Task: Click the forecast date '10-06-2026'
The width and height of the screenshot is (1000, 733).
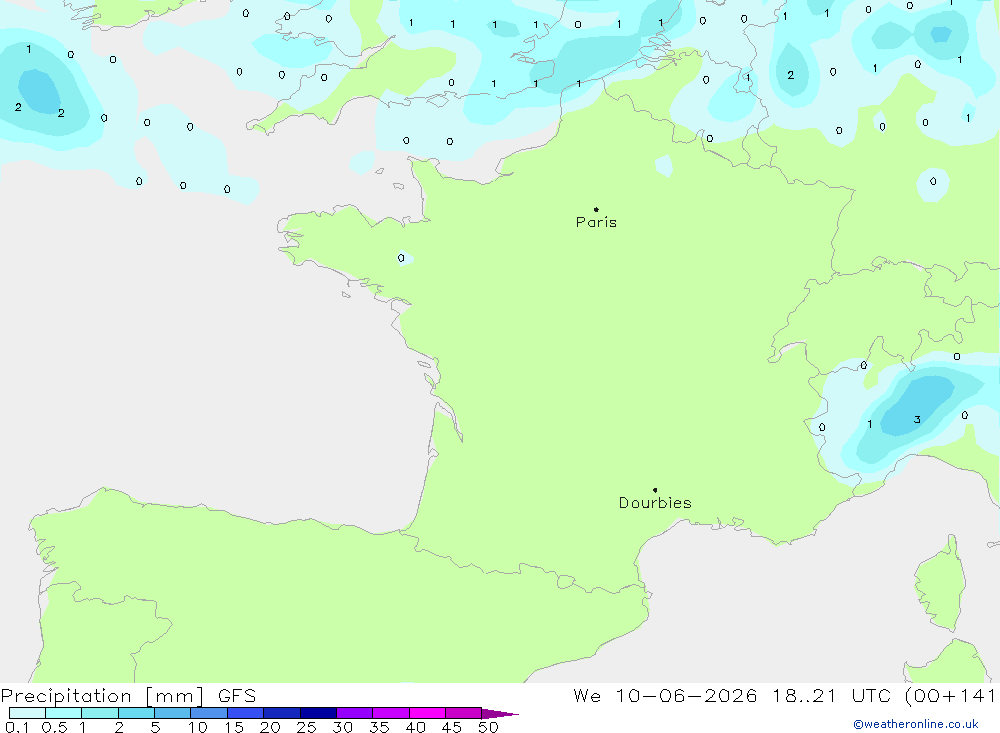Action: [x=686, y=696]
